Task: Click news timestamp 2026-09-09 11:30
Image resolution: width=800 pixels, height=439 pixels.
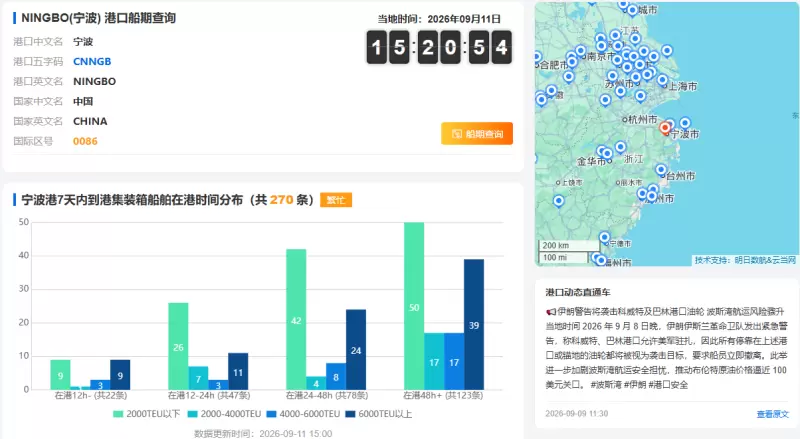Action: (577, 413)
